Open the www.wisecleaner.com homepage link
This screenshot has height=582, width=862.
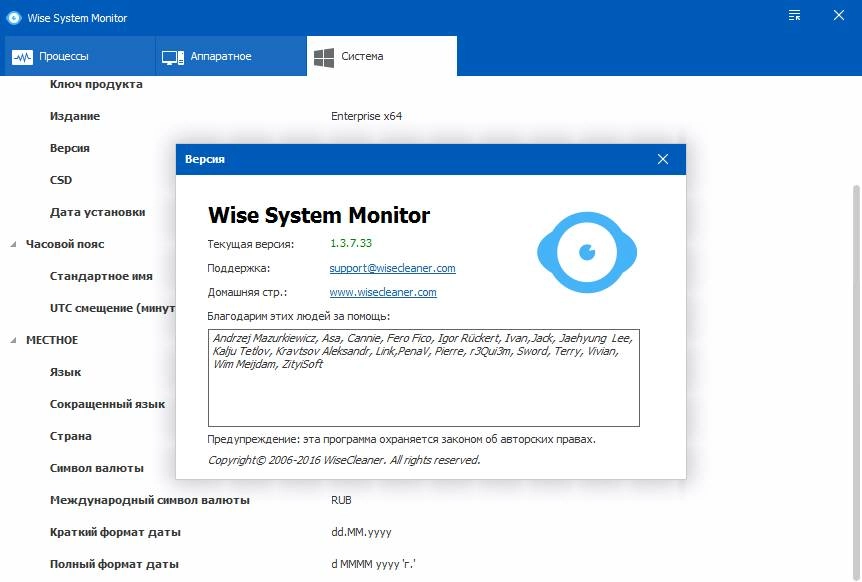click(x=383, y=292)
